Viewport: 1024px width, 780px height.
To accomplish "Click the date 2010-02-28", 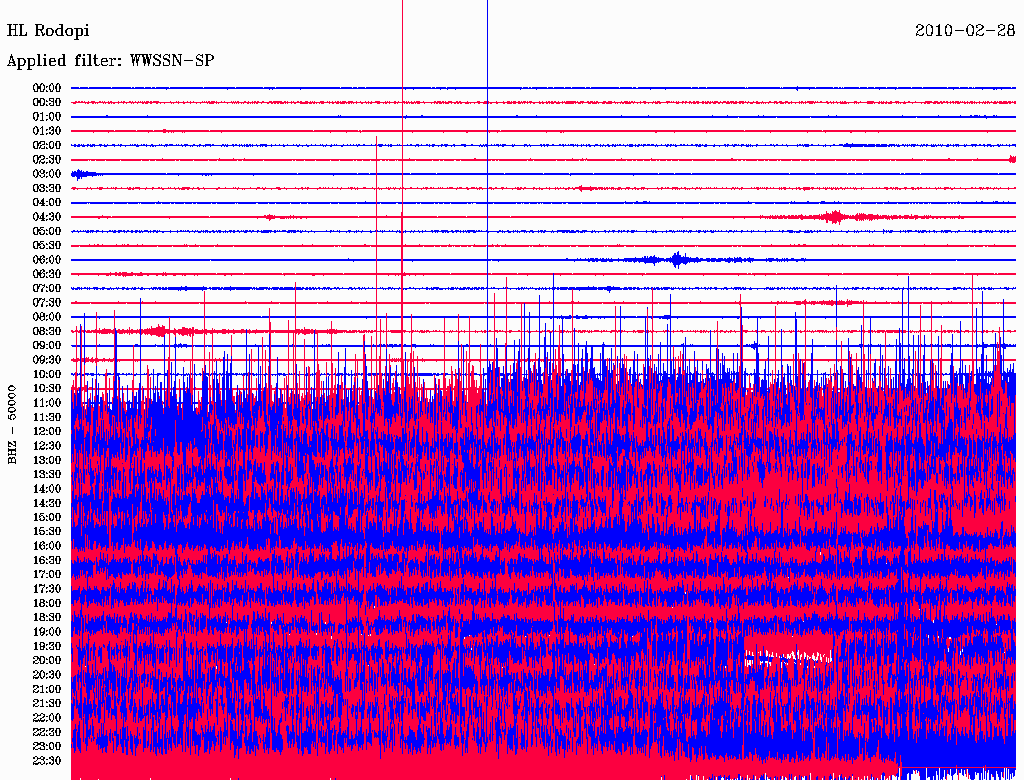I will point(965,31).
